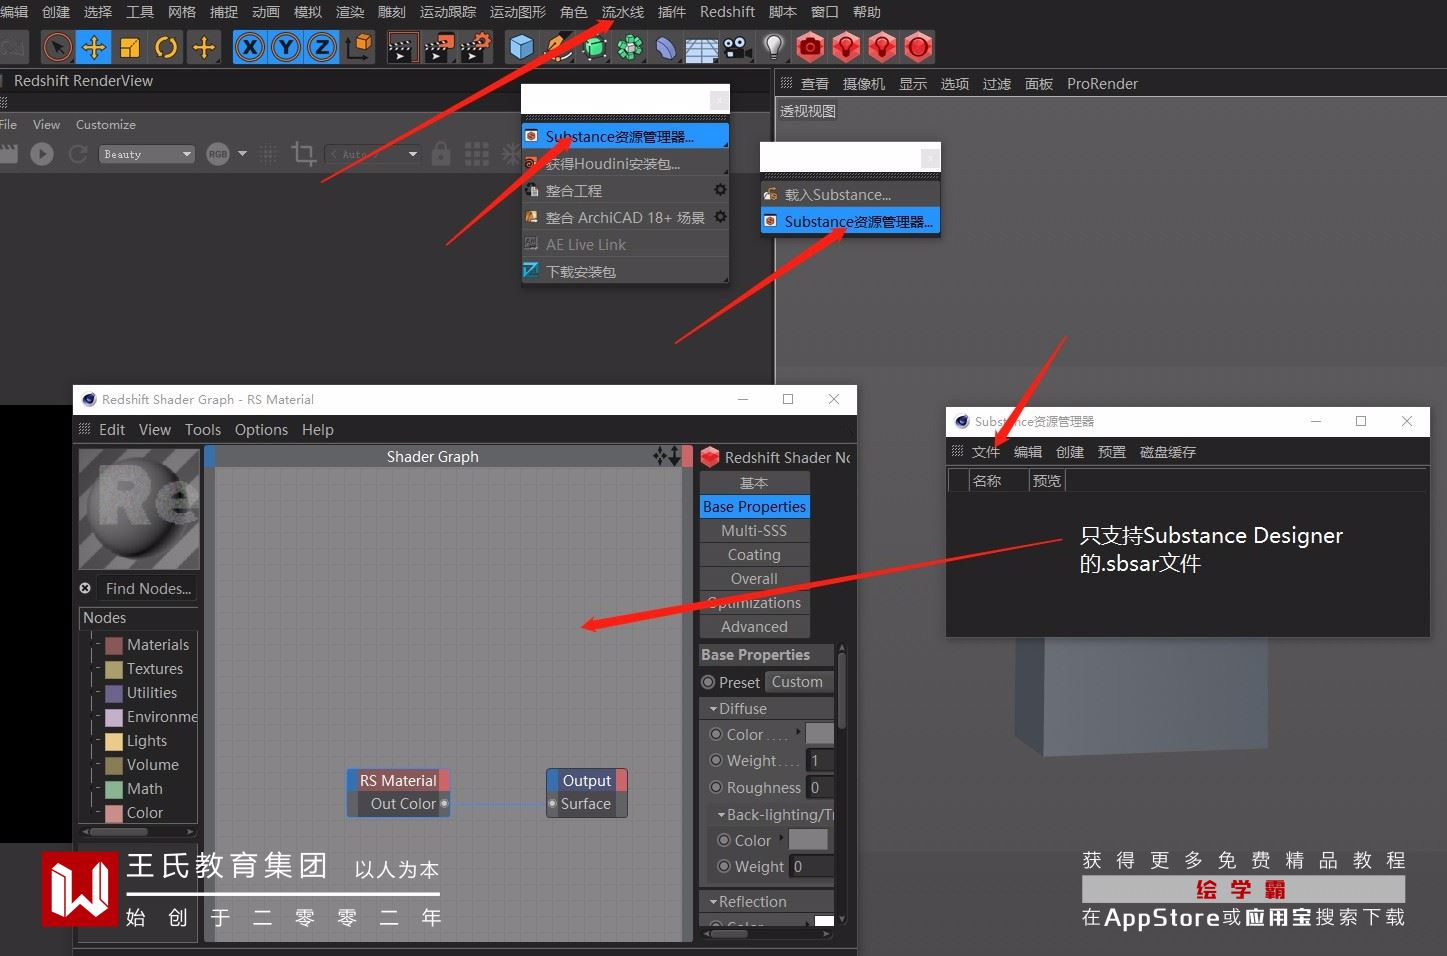Select the RenderView crop region icon
The height and width of the screenshot is (956, 1447).
click(x=303, y=154)
